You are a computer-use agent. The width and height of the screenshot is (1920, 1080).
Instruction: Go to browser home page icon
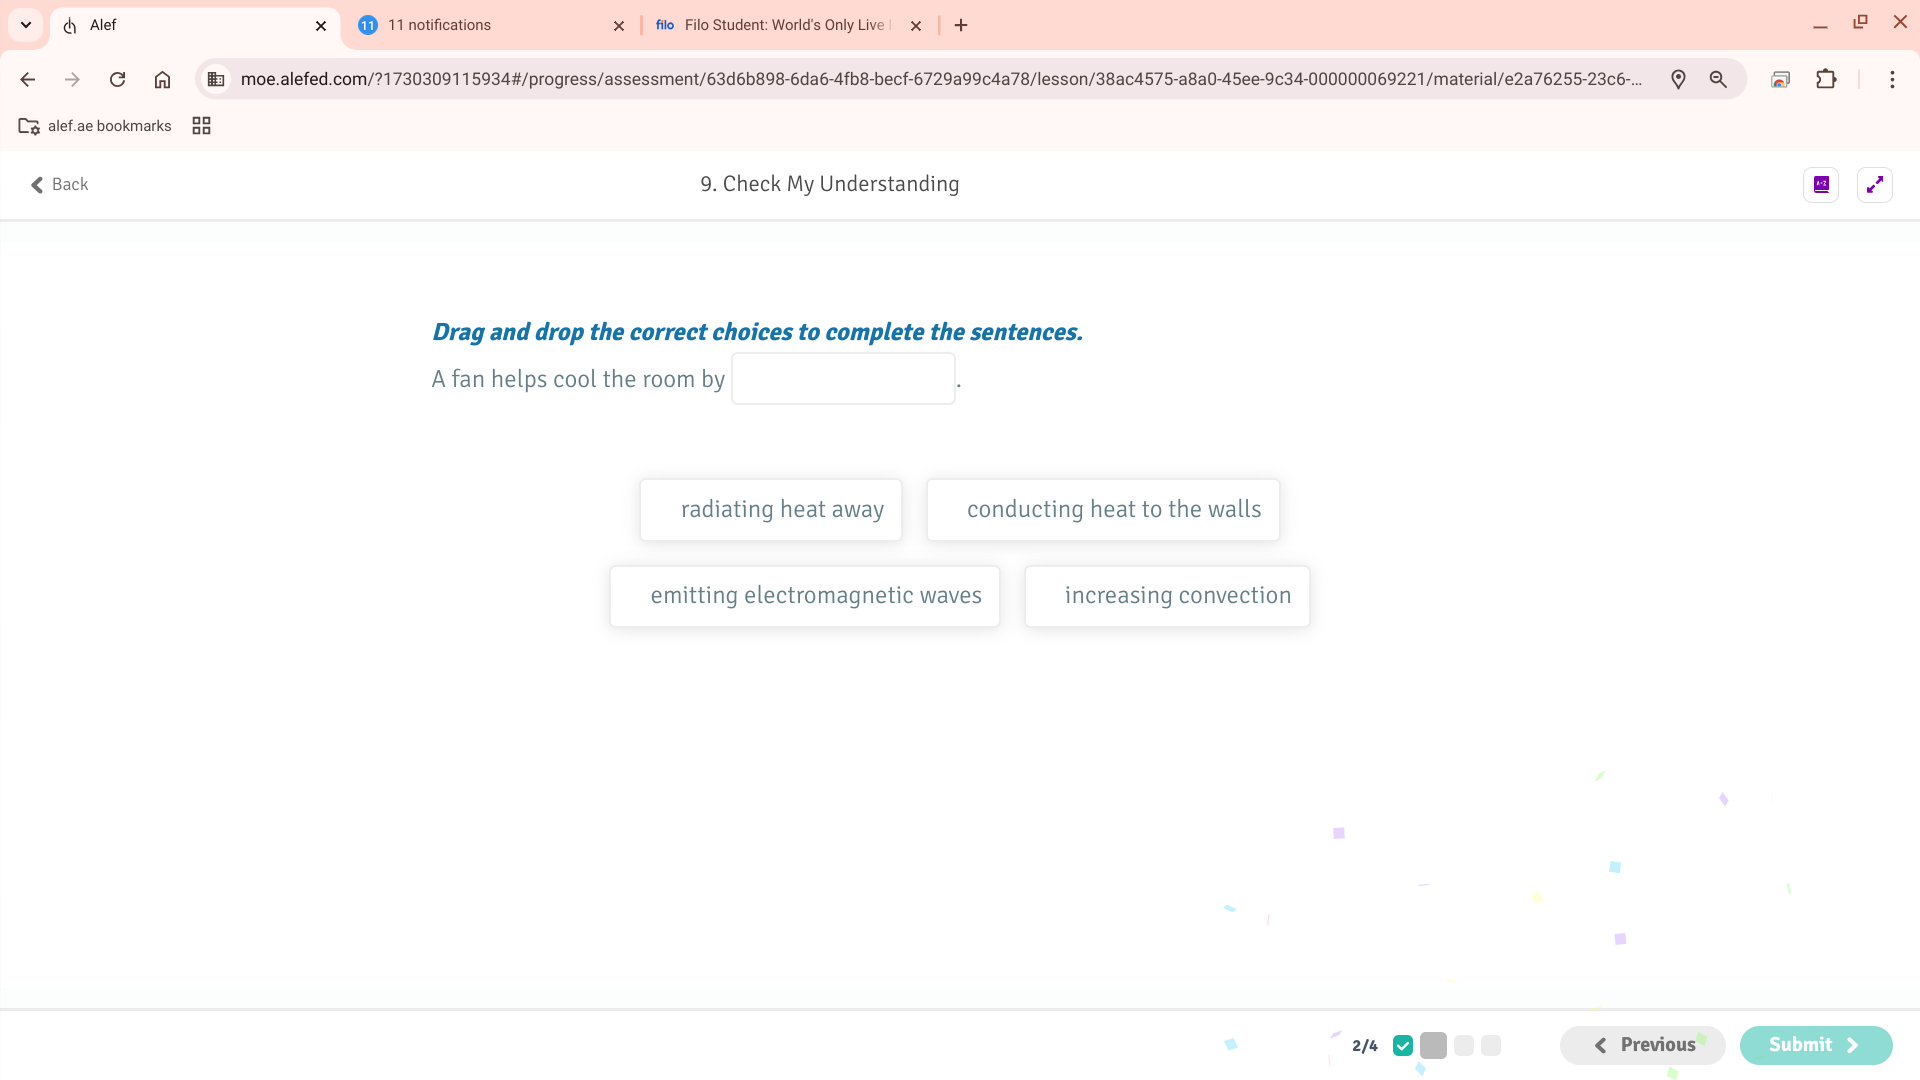pyautogui.click(x=162, y=80)
